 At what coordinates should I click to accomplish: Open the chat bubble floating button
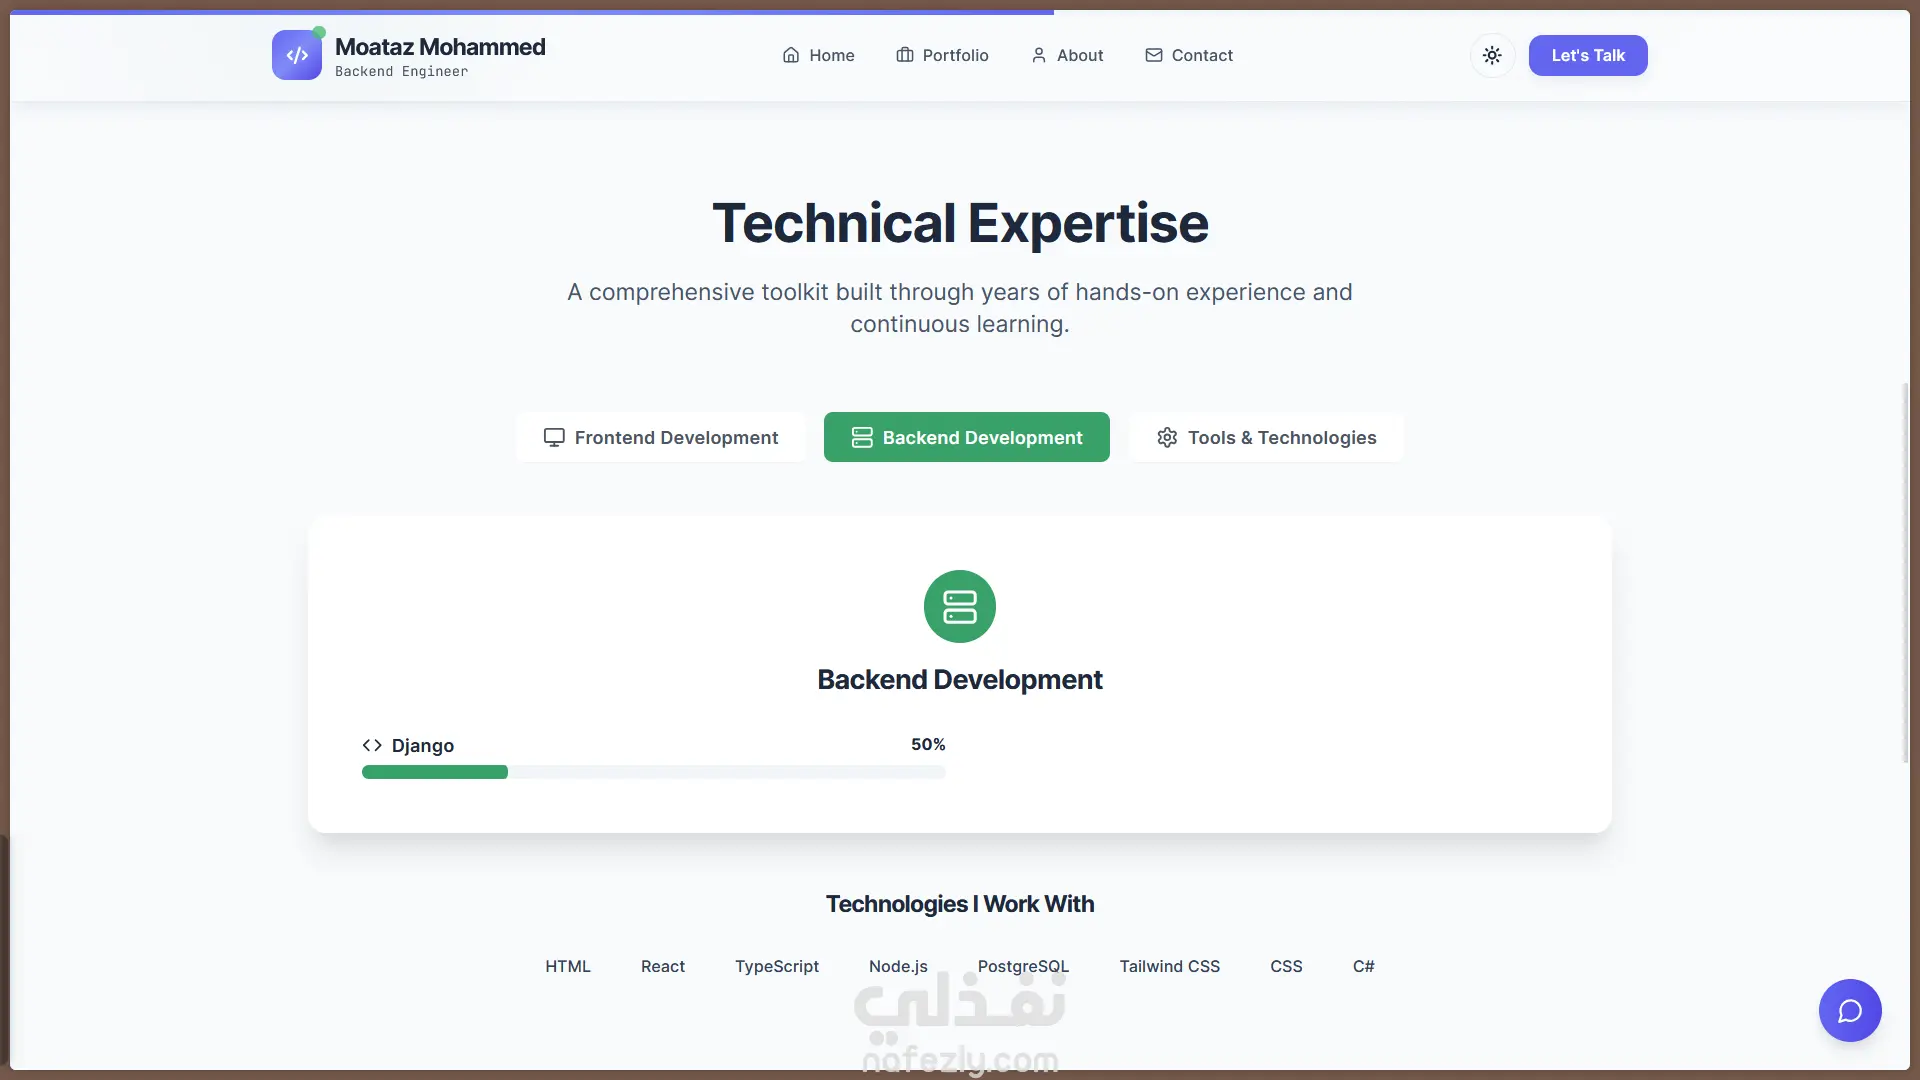tap(1849, 1010)
